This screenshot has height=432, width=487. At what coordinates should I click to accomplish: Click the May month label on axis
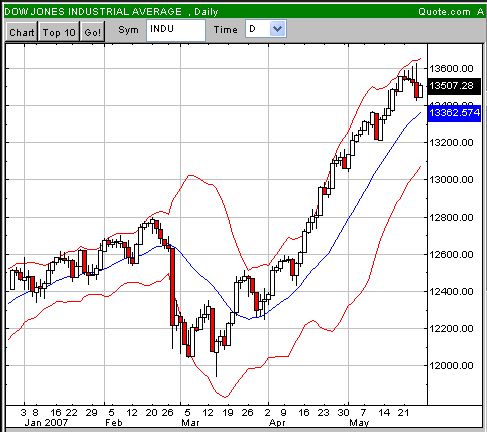359,423
